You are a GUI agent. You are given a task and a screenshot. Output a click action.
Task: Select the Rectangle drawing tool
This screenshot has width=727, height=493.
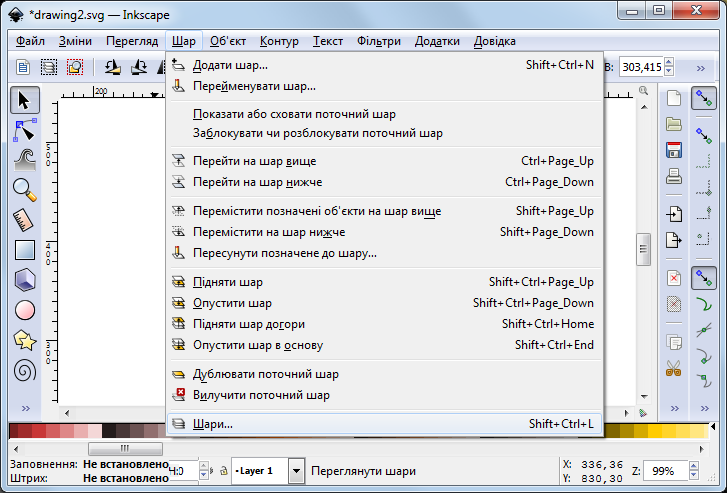pos(25,250)
